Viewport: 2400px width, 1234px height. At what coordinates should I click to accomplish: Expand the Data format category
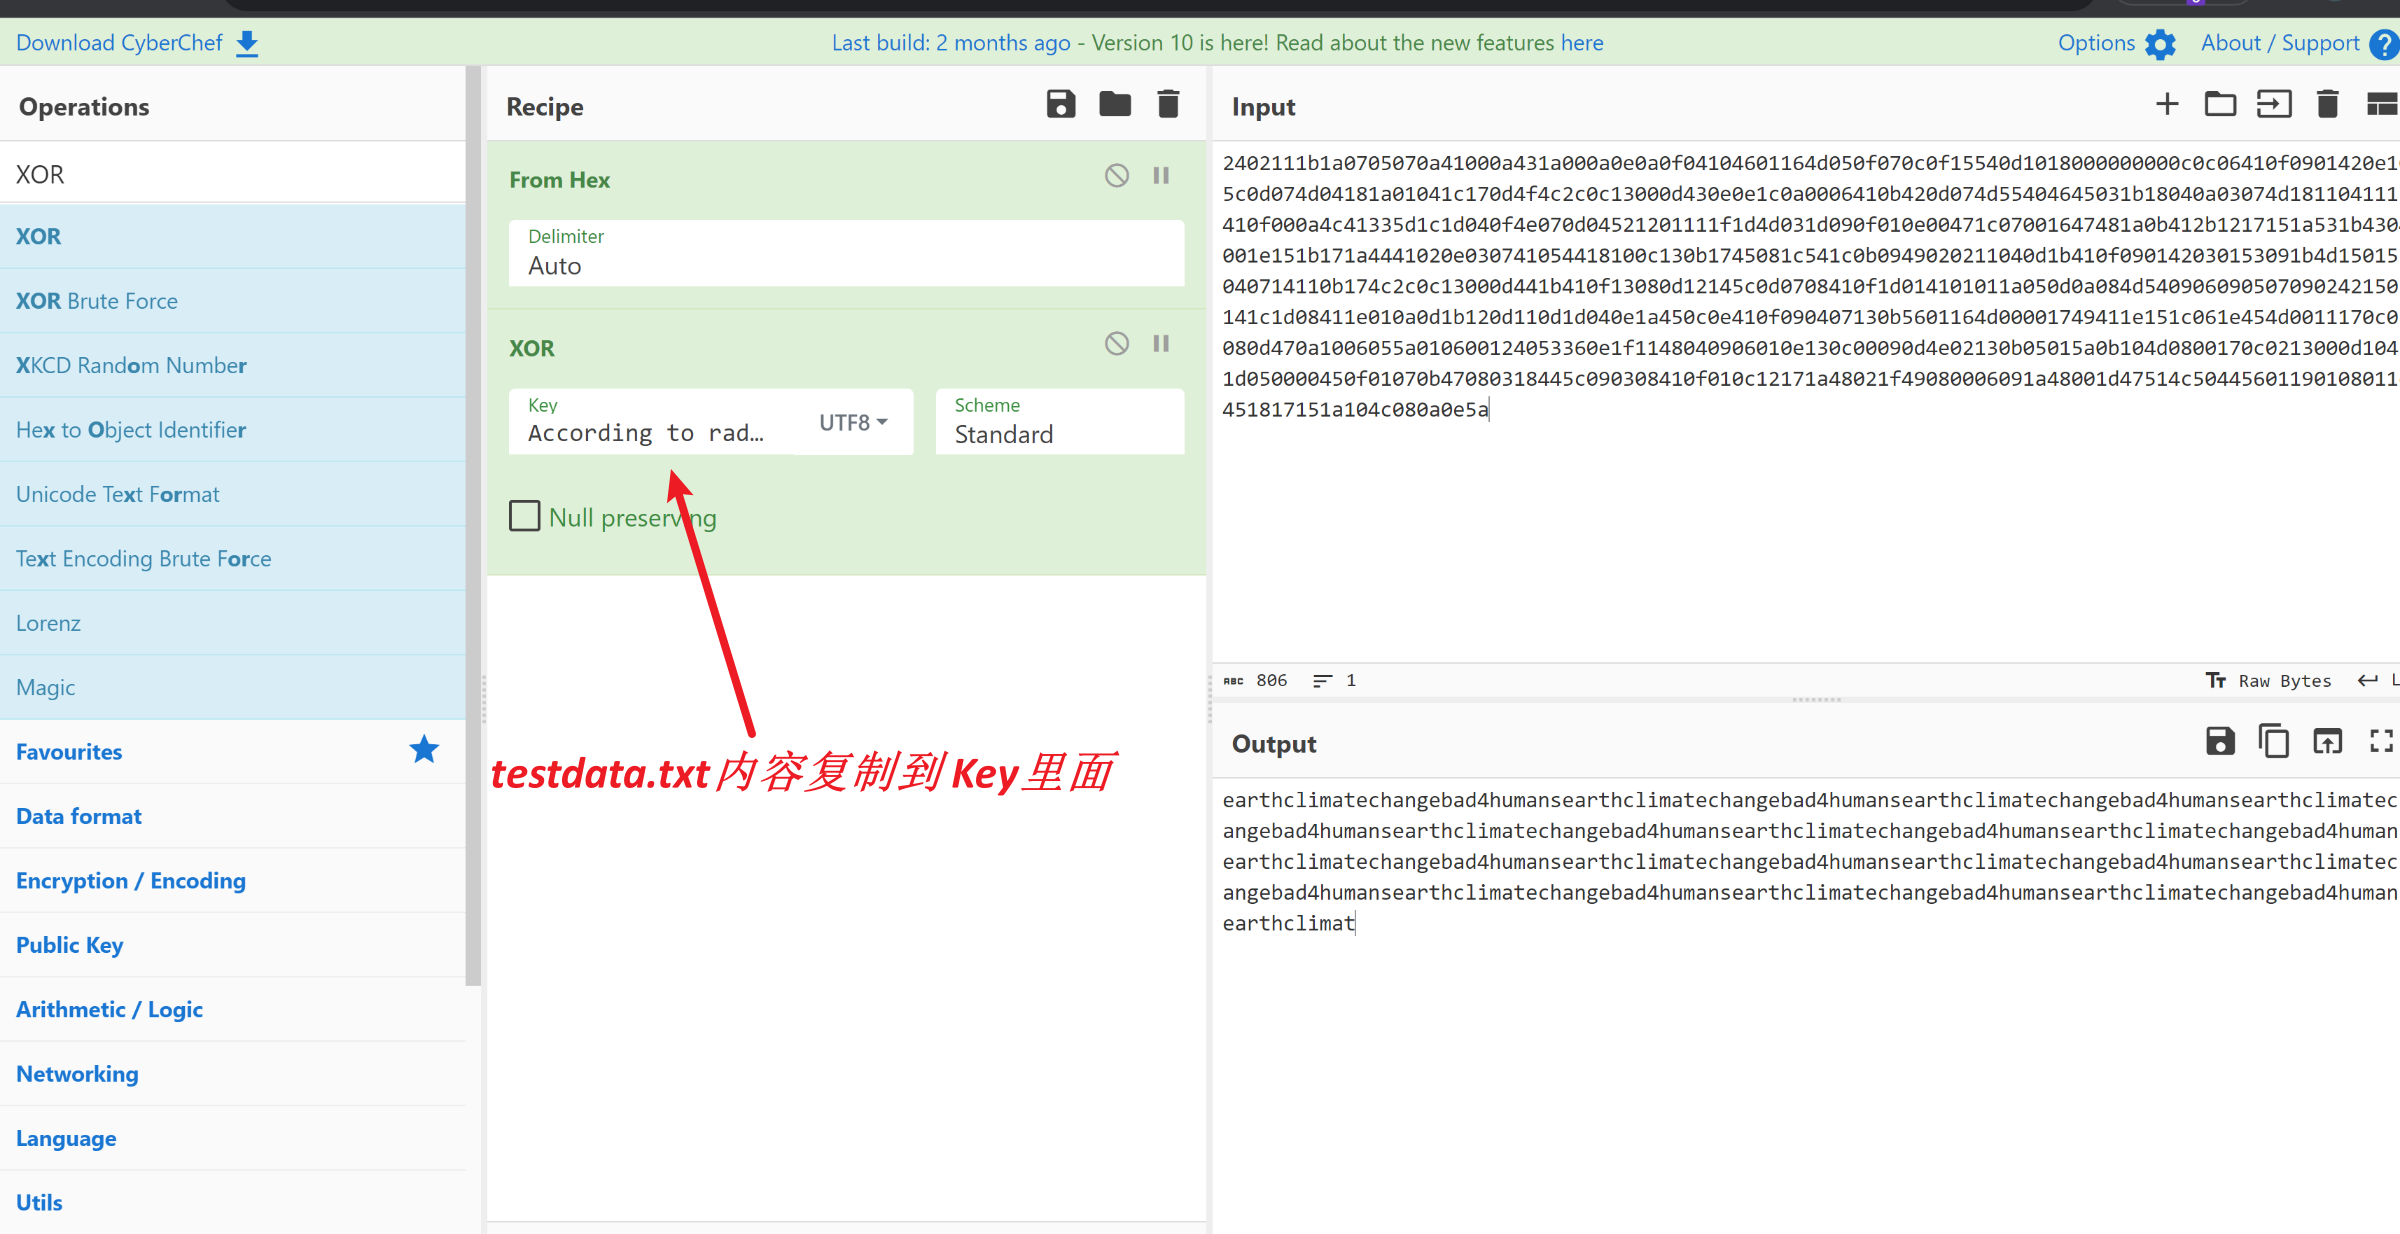click(x=233, y=816)
